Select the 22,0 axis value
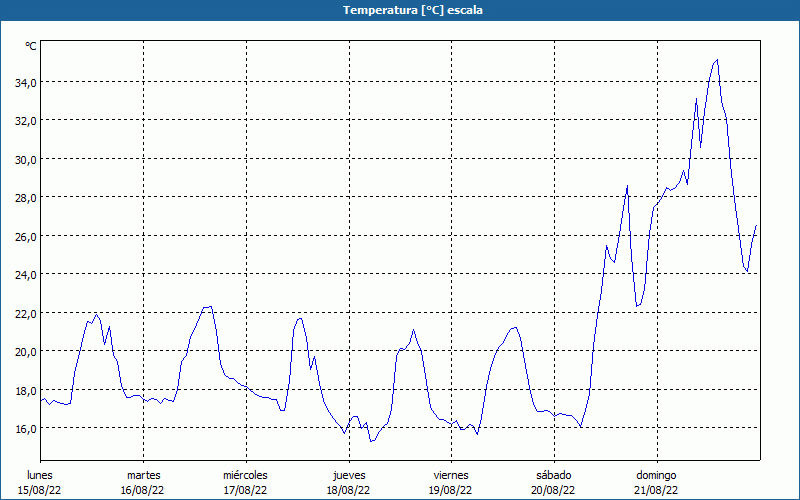The width and height of the screenshot is (800, 500). click(x=26, y=313)
